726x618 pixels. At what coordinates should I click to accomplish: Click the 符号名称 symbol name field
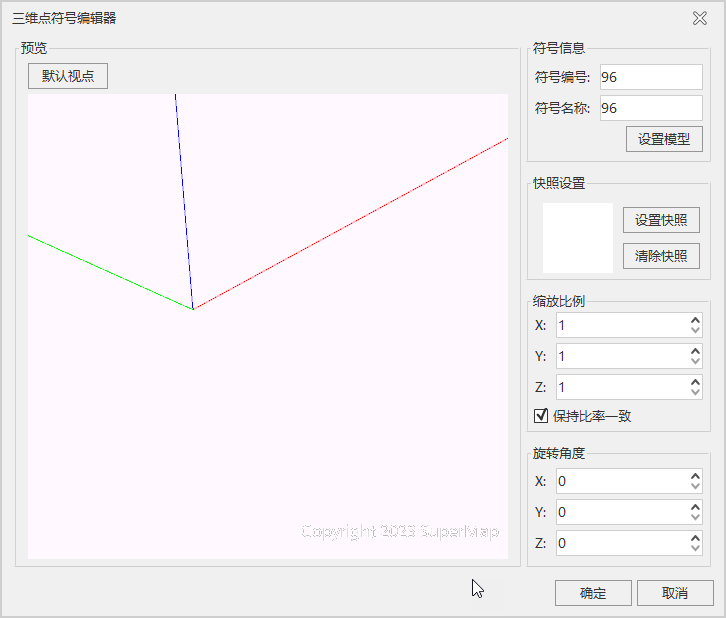(651, 108)
